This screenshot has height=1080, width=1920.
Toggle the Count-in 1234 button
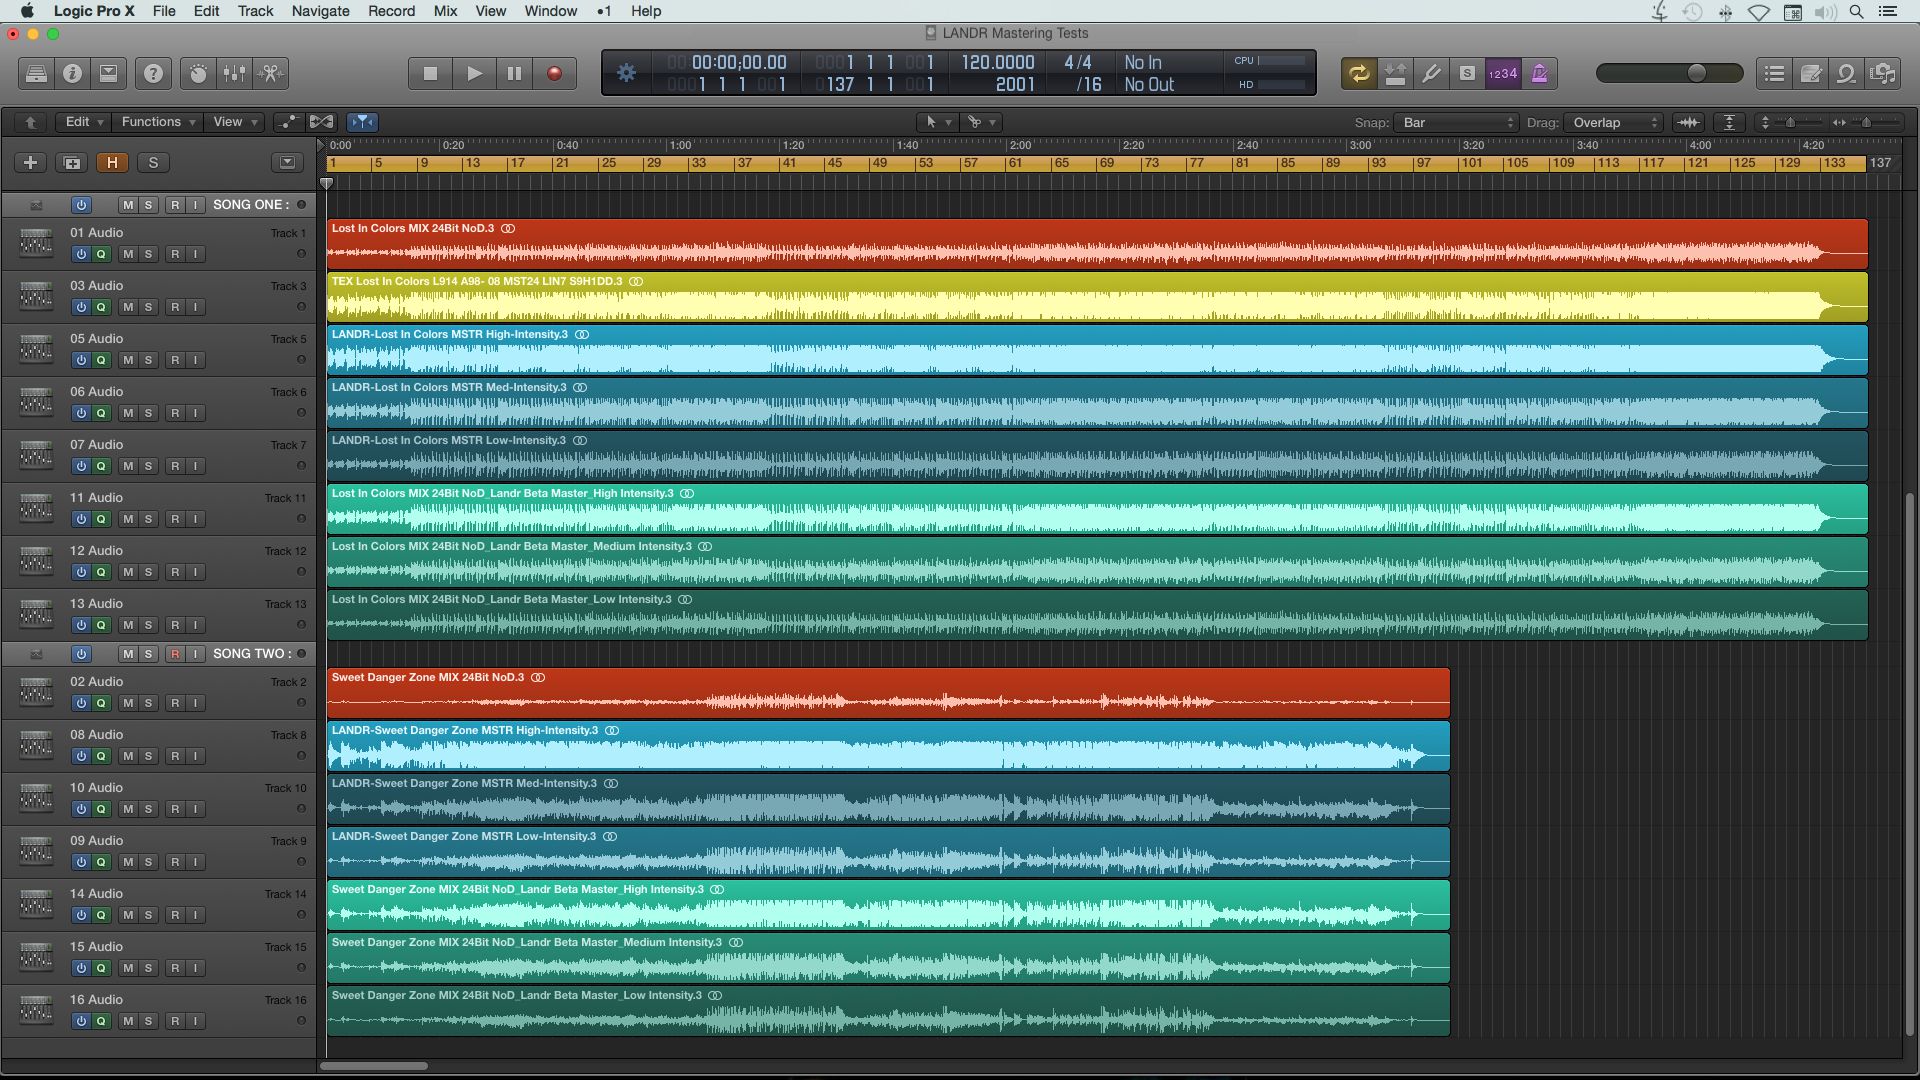pyautogui.click(x=1503, y=73)
